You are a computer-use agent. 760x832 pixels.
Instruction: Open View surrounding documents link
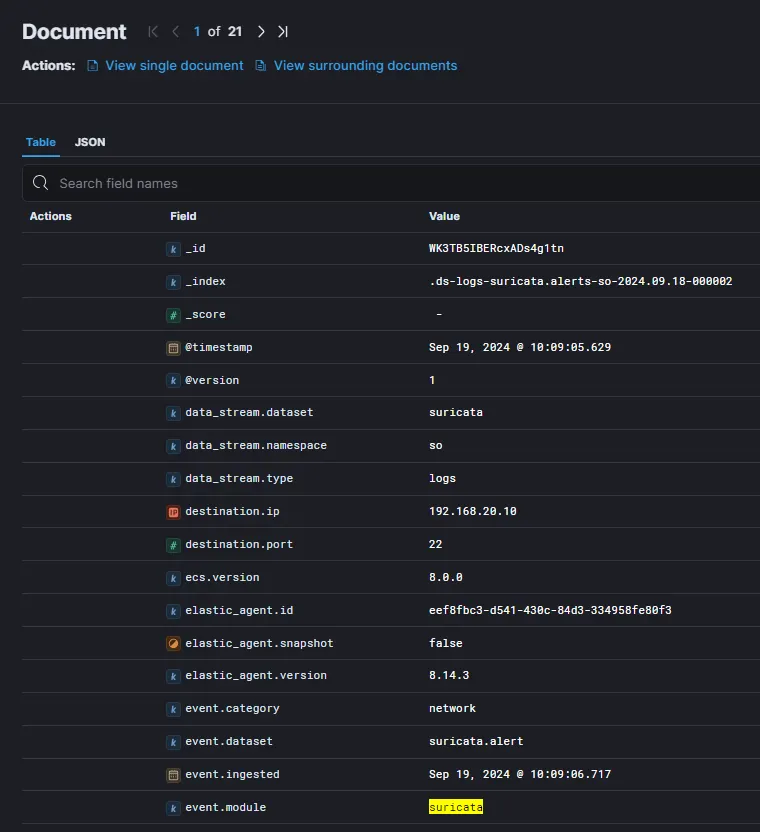(365, 66)
